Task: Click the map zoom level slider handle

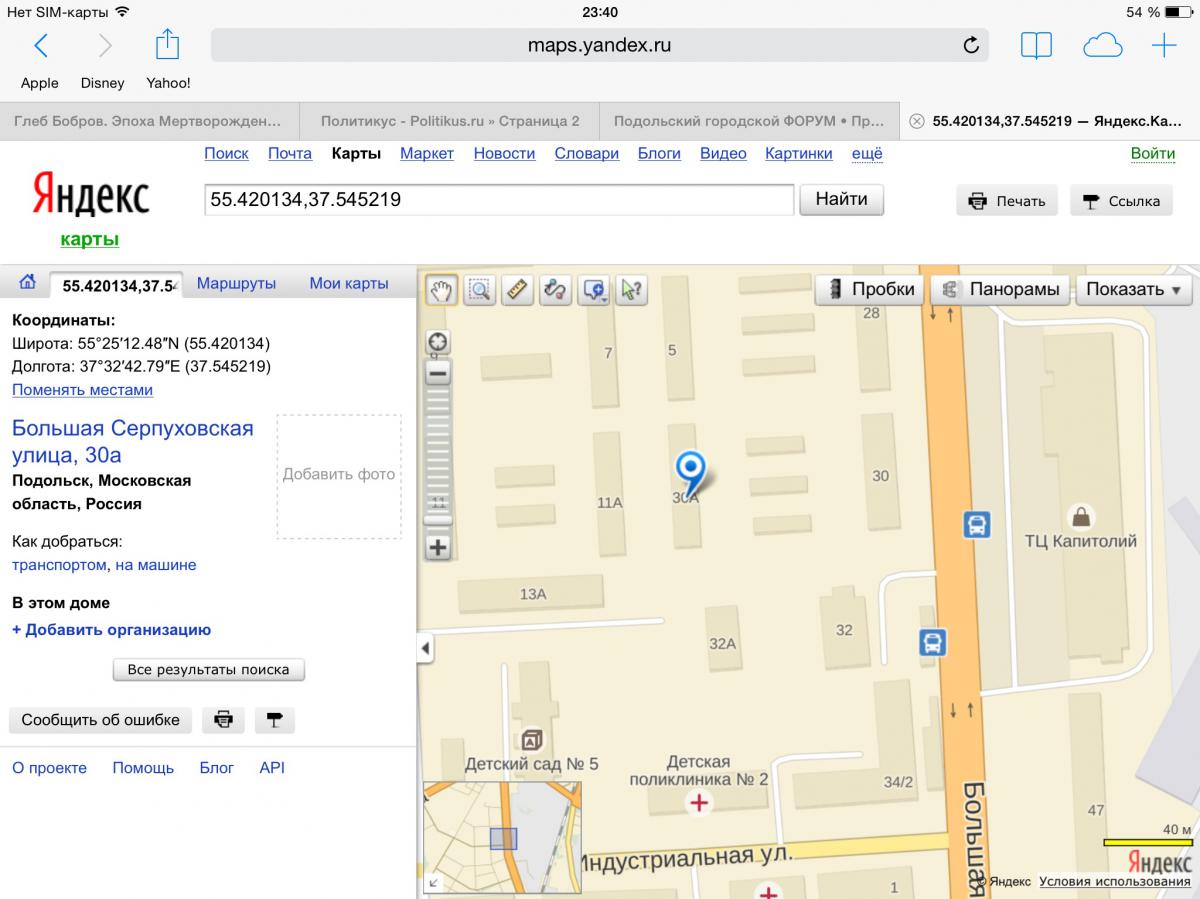Action: point(438,519)
